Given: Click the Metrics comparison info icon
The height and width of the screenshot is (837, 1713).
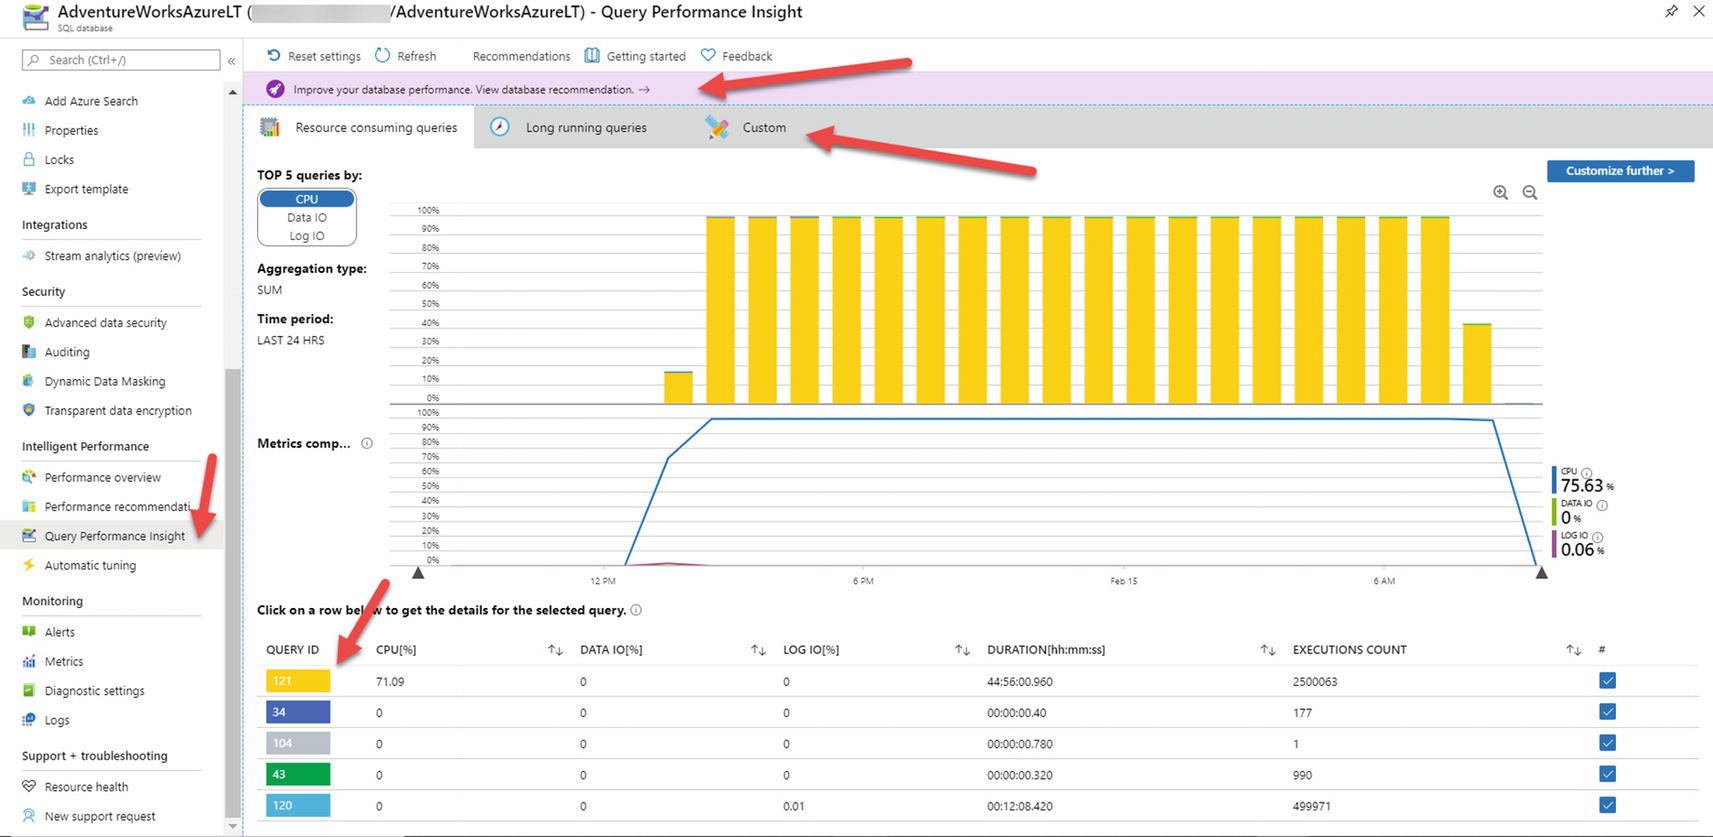Looking at the screenshot, I should (367, 443).
